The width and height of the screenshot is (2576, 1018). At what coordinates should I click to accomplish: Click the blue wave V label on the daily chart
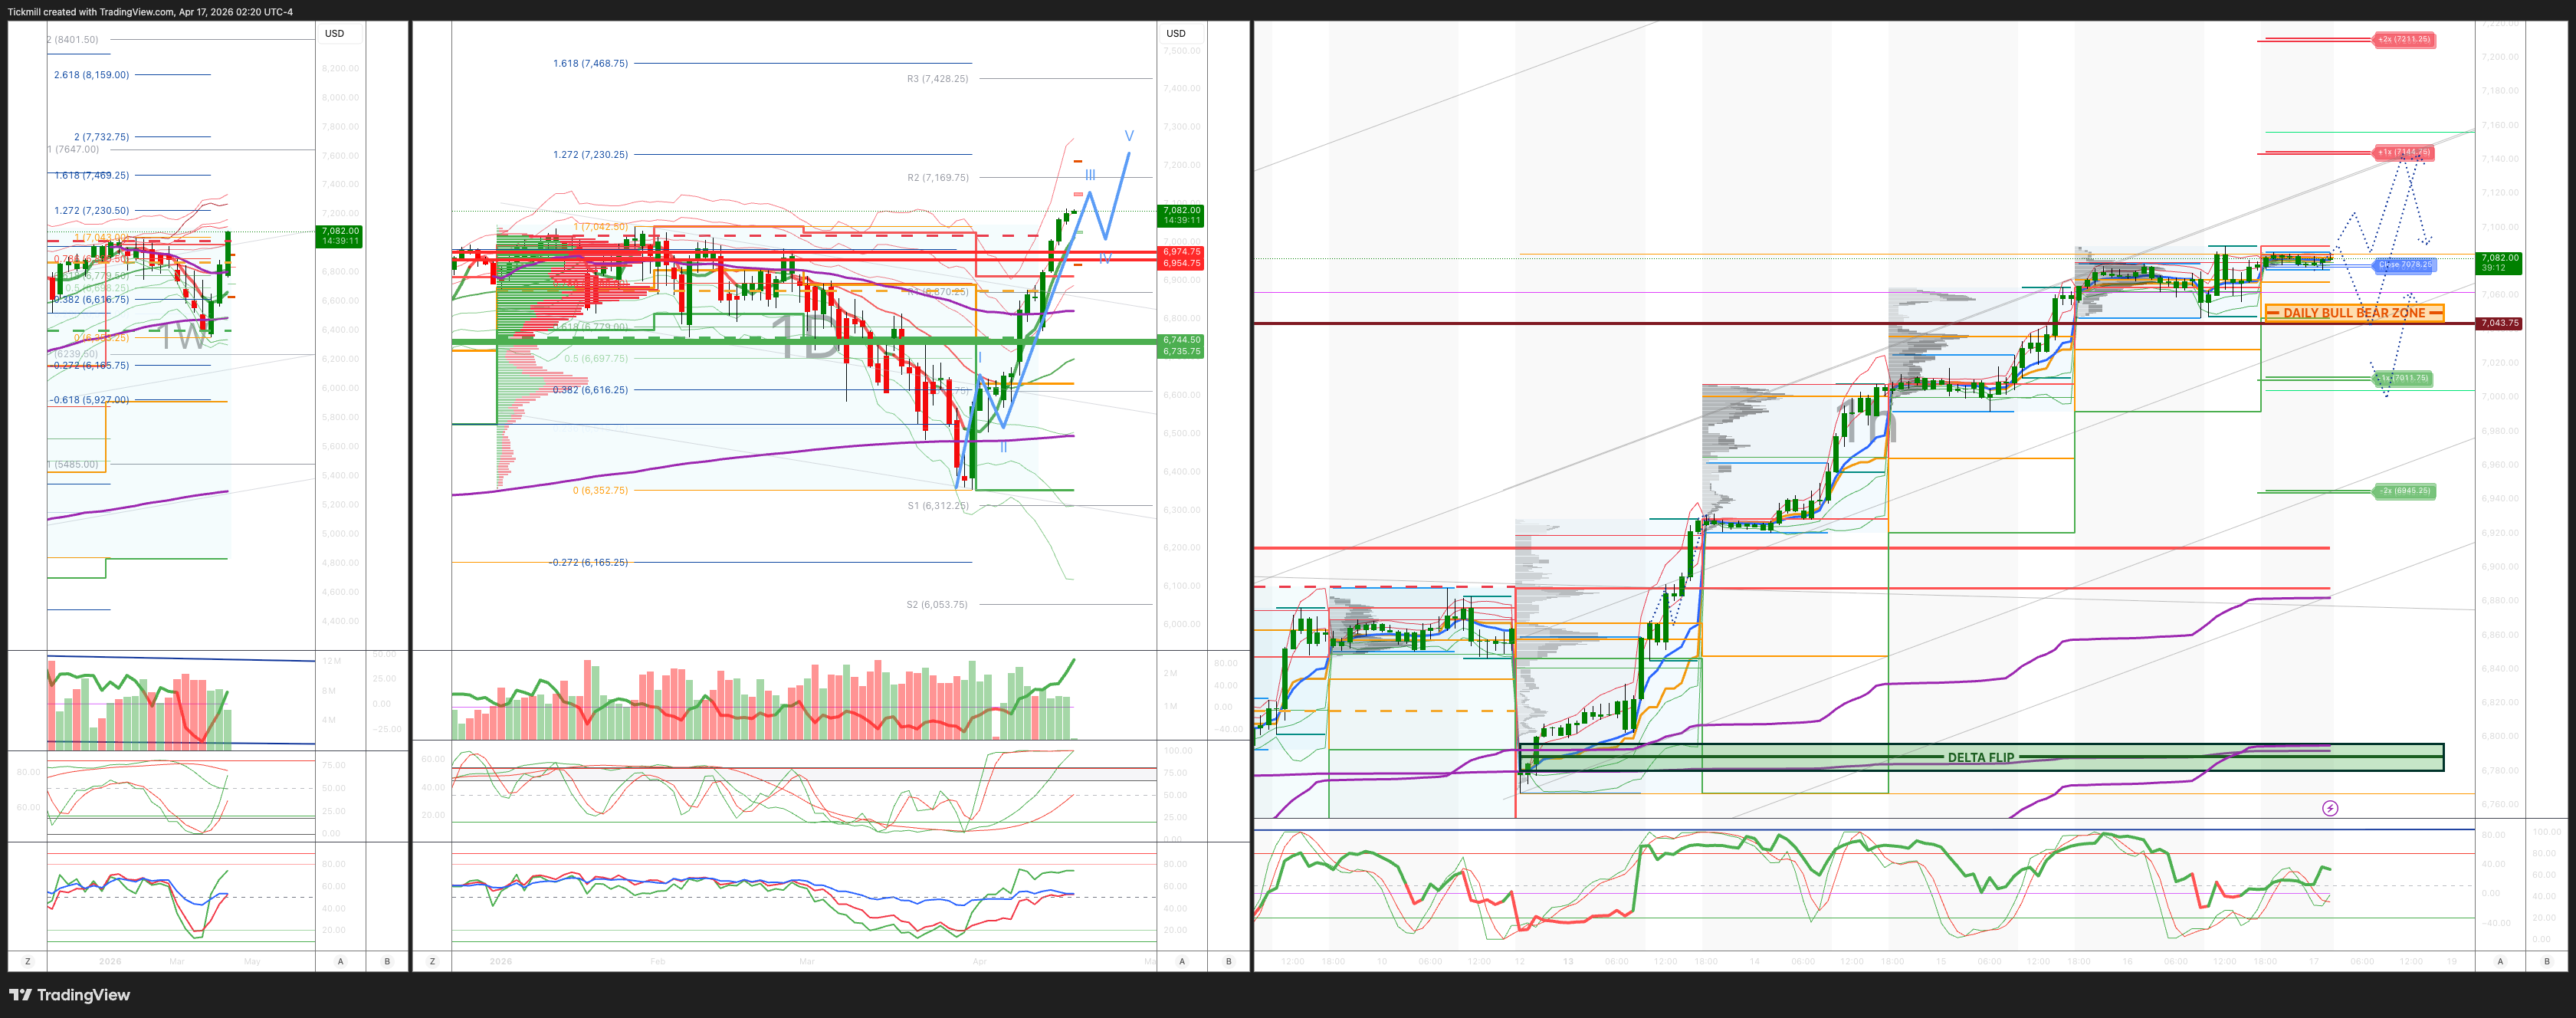[1128, 136]
